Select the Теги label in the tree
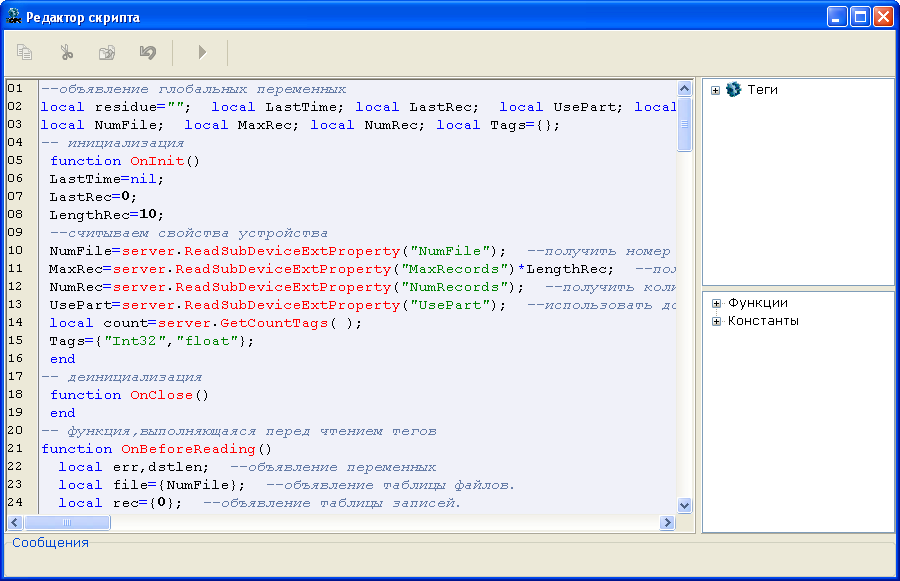Viewport: 900px width, 581px height. tap(762, 90)
